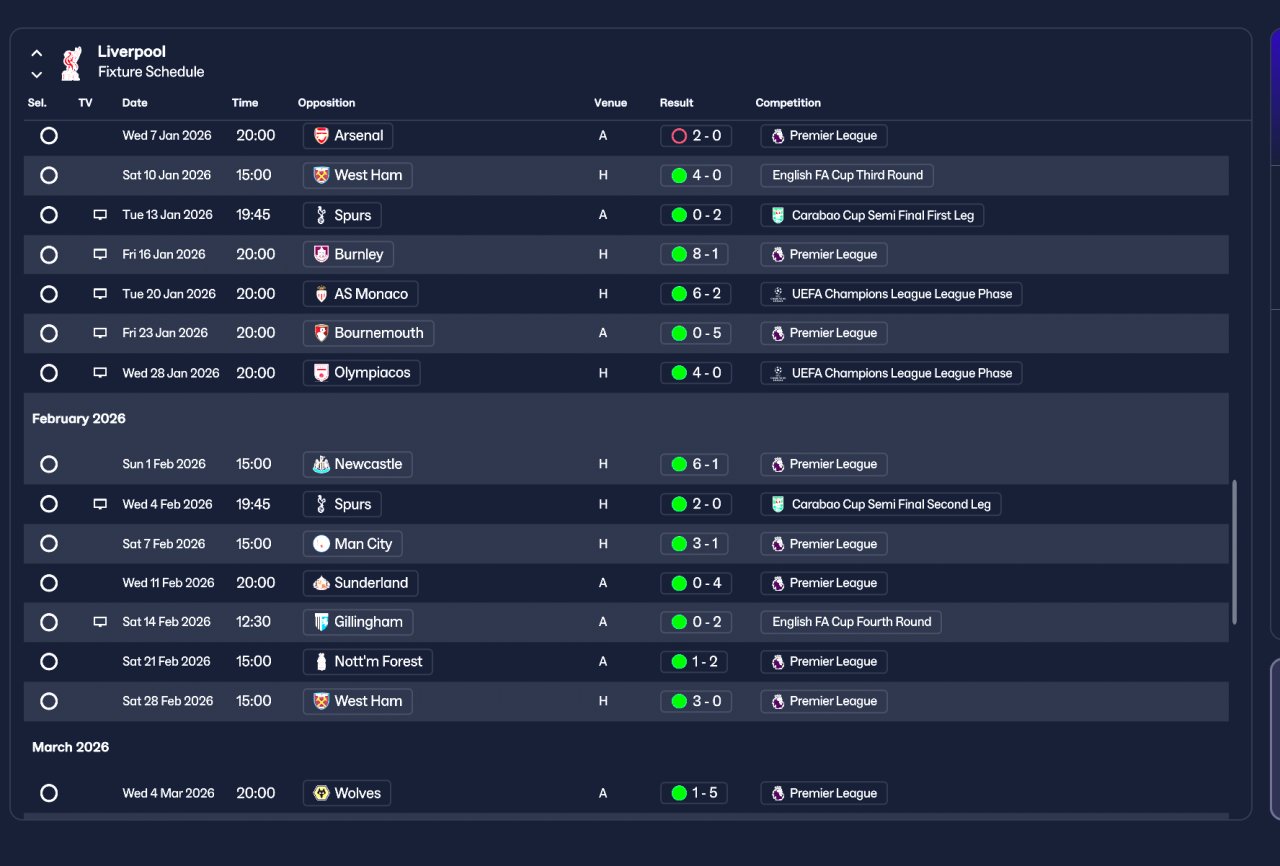Select the Newcastle fixture radio button
1280x866 pixels.
click(x=49, y=464)
